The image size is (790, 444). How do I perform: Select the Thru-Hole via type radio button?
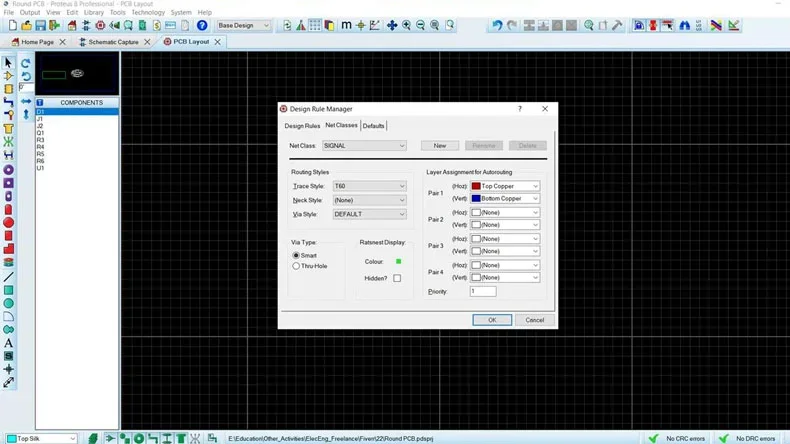296,266
